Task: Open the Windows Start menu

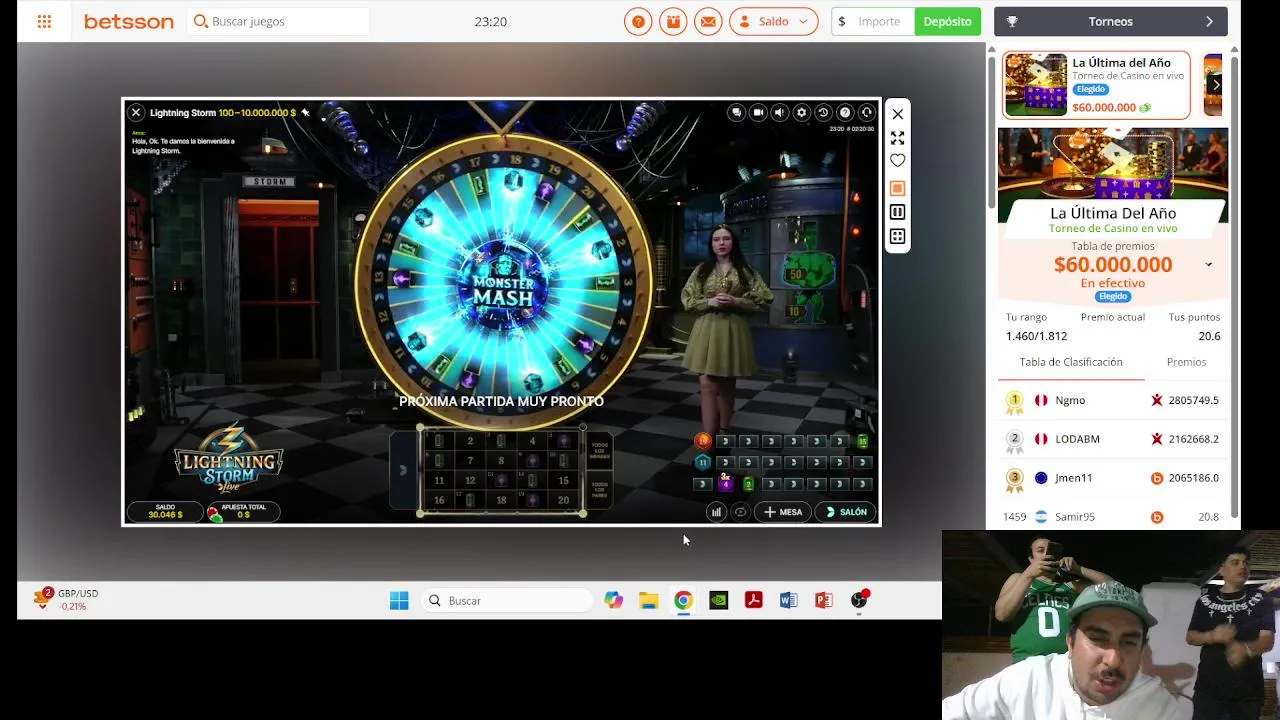Action: tap(399, 600)
